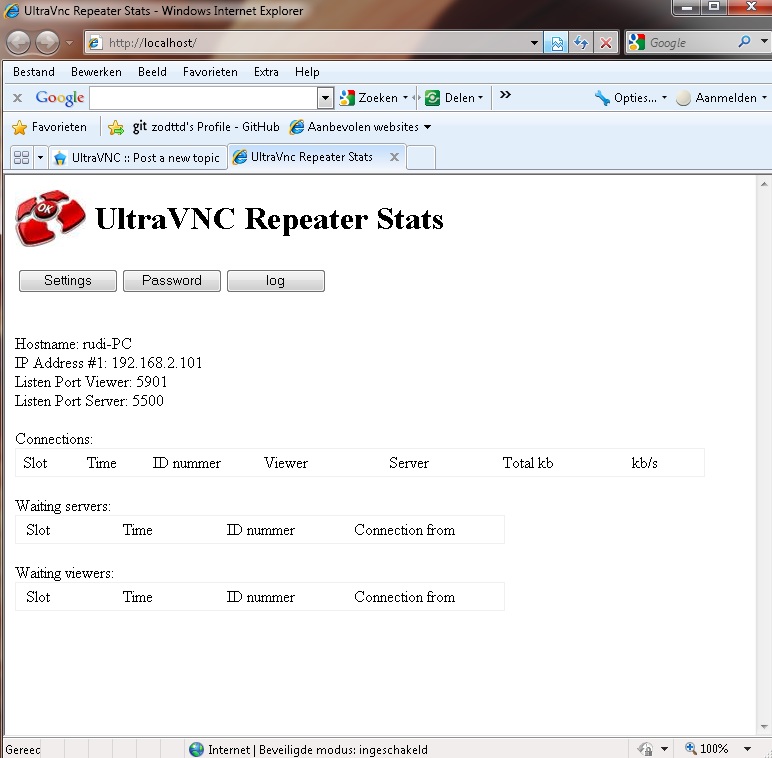Click Total kb column header in Connections
Viewport: 772px width, 758px height.
[x=528, y=463]
